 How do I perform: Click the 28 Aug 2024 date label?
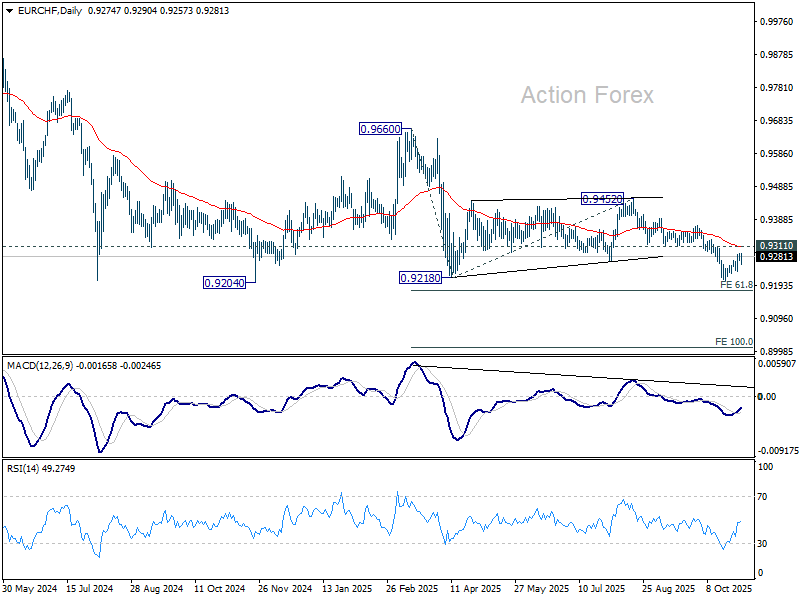pyautogui.click(x=156, y=588)
